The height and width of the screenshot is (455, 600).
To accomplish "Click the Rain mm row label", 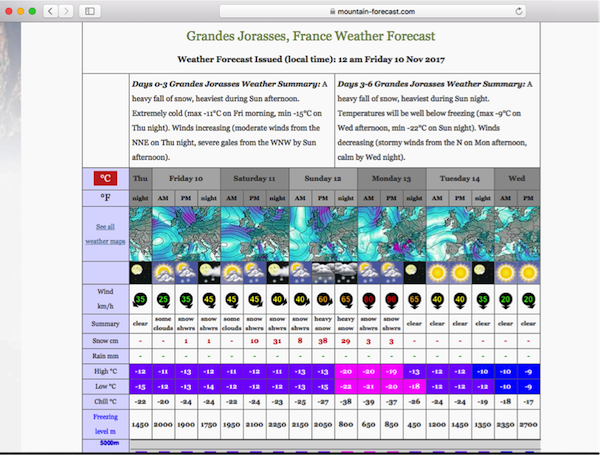I will (x=105, y=356).
